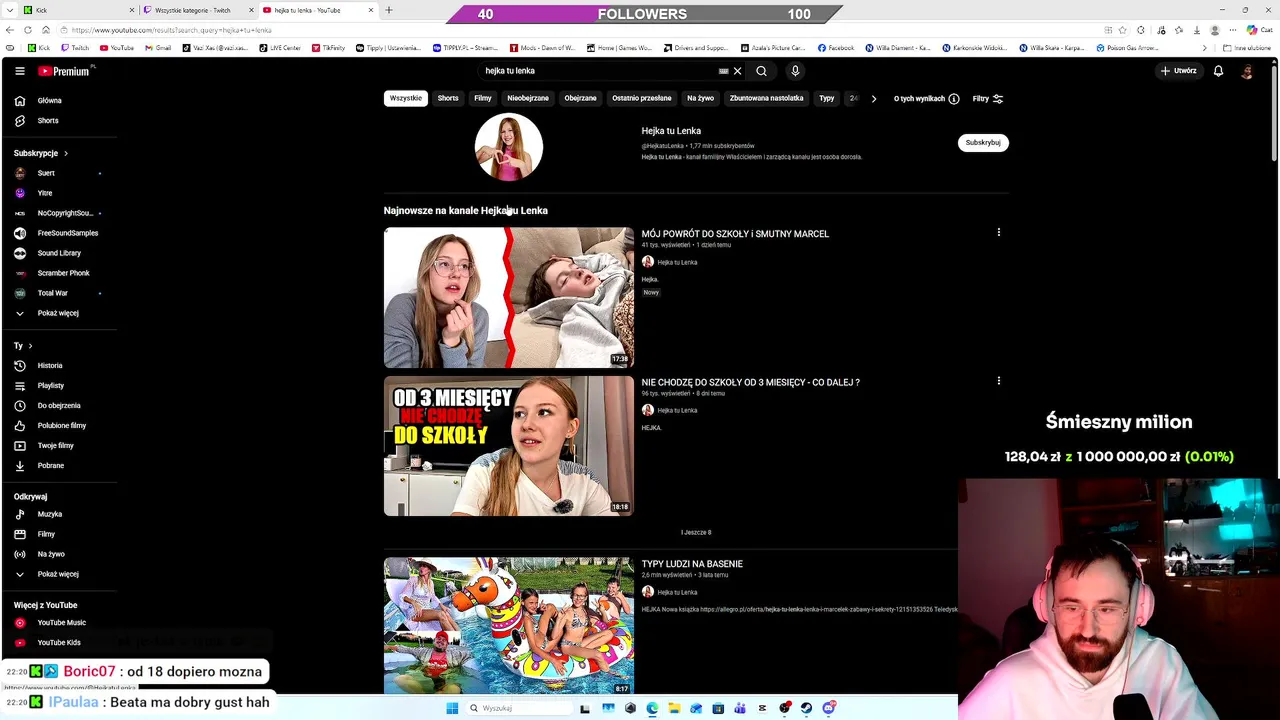This screenshot has width=1280, height=720.
Task: Open more options for NIE CHODZĘ video
Action: click(x=998, y=381)
